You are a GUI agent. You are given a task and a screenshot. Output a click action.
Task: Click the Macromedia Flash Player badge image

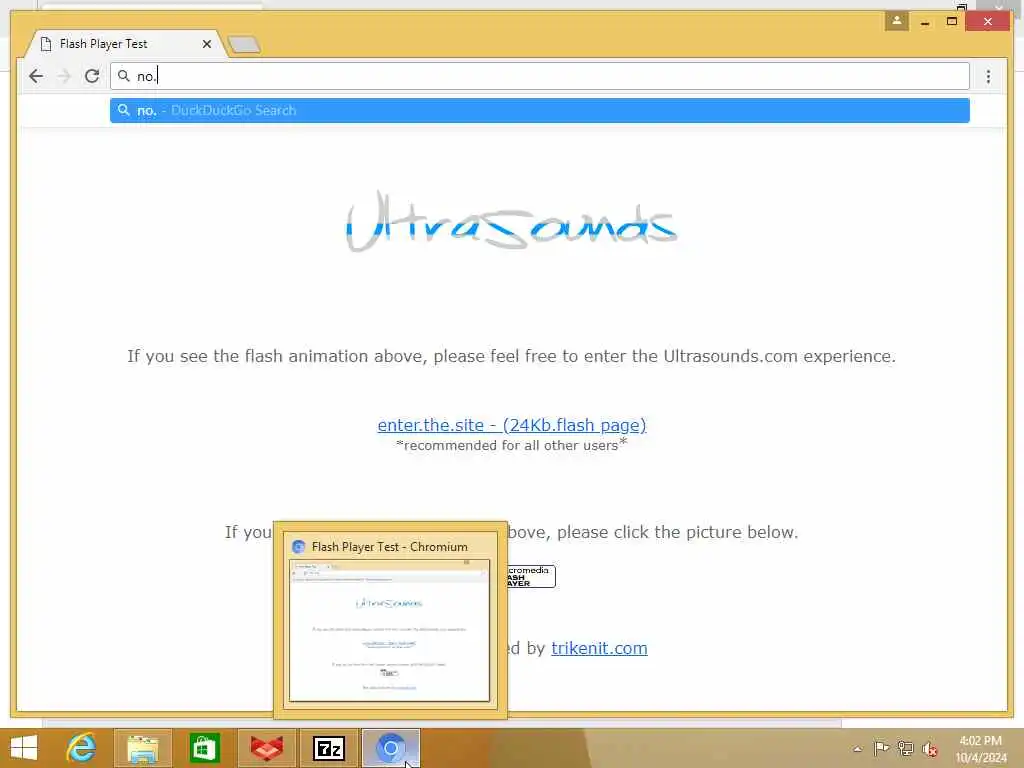tap(531, 577)
